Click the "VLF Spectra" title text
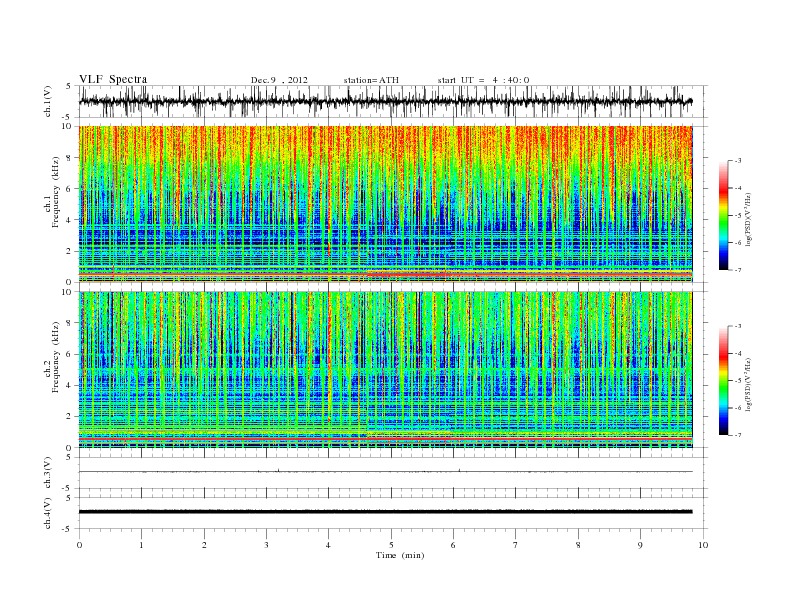The image size is (792, 612). click(x=113, y=79)
